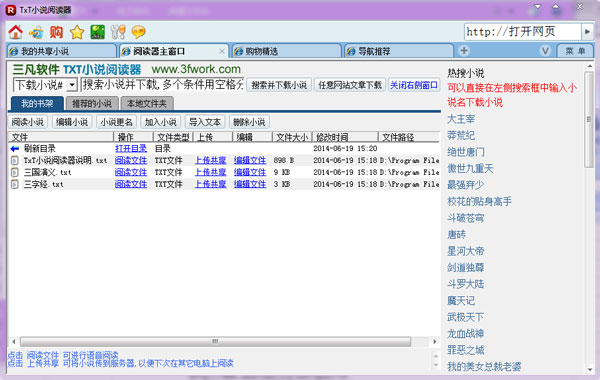Expand the tab list V button
600x380 pixels.
pos(546,51)
